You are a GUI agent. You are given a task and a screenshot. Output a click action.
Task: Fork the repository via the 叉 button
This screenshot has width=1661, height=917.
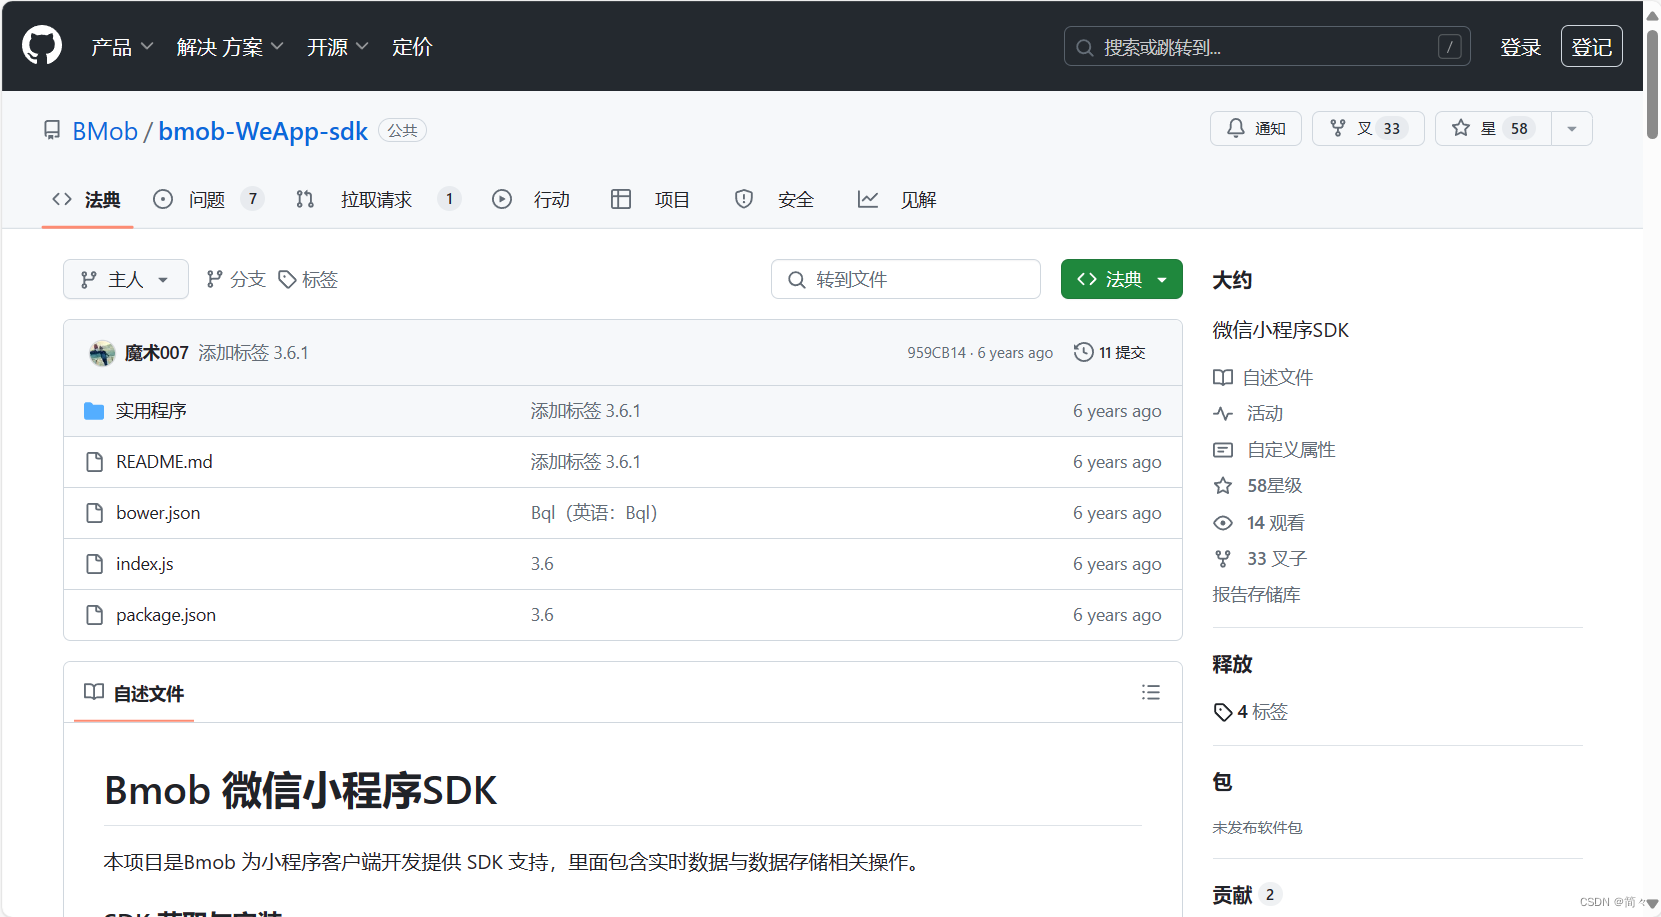click(1367, 128)
